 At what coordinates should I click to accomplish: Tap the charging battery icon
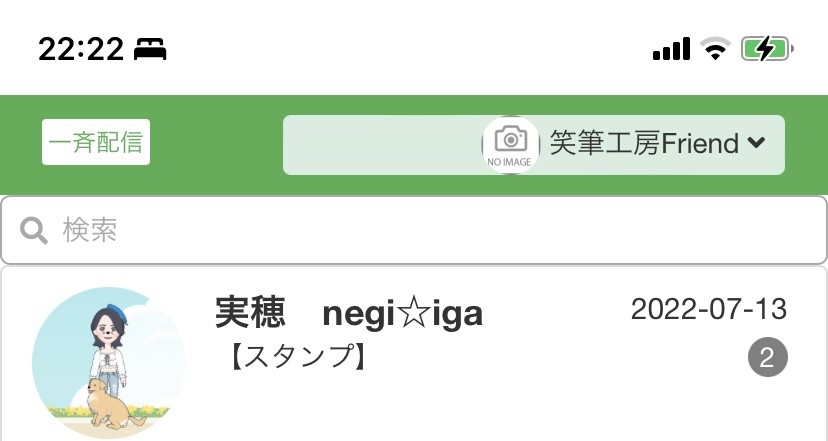[x=767, y=50]
